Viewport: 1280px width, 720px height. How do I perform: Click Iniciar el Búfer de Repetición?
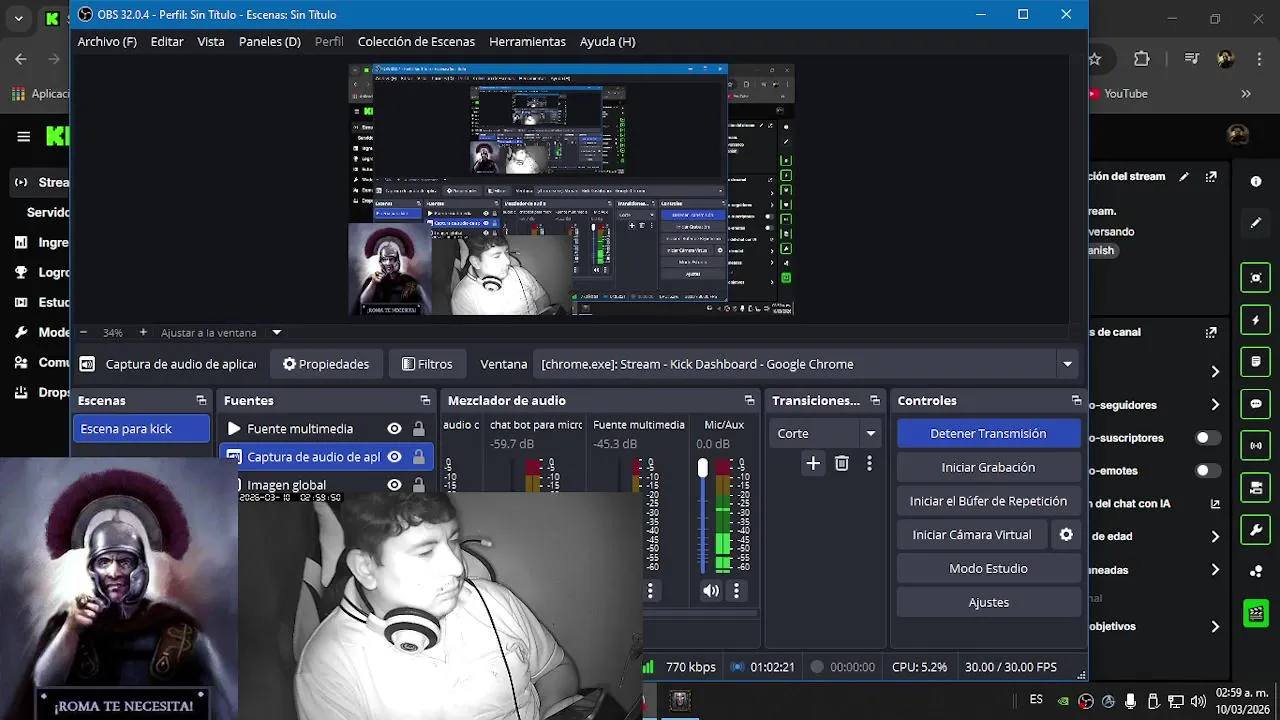(x=988, y=501)
